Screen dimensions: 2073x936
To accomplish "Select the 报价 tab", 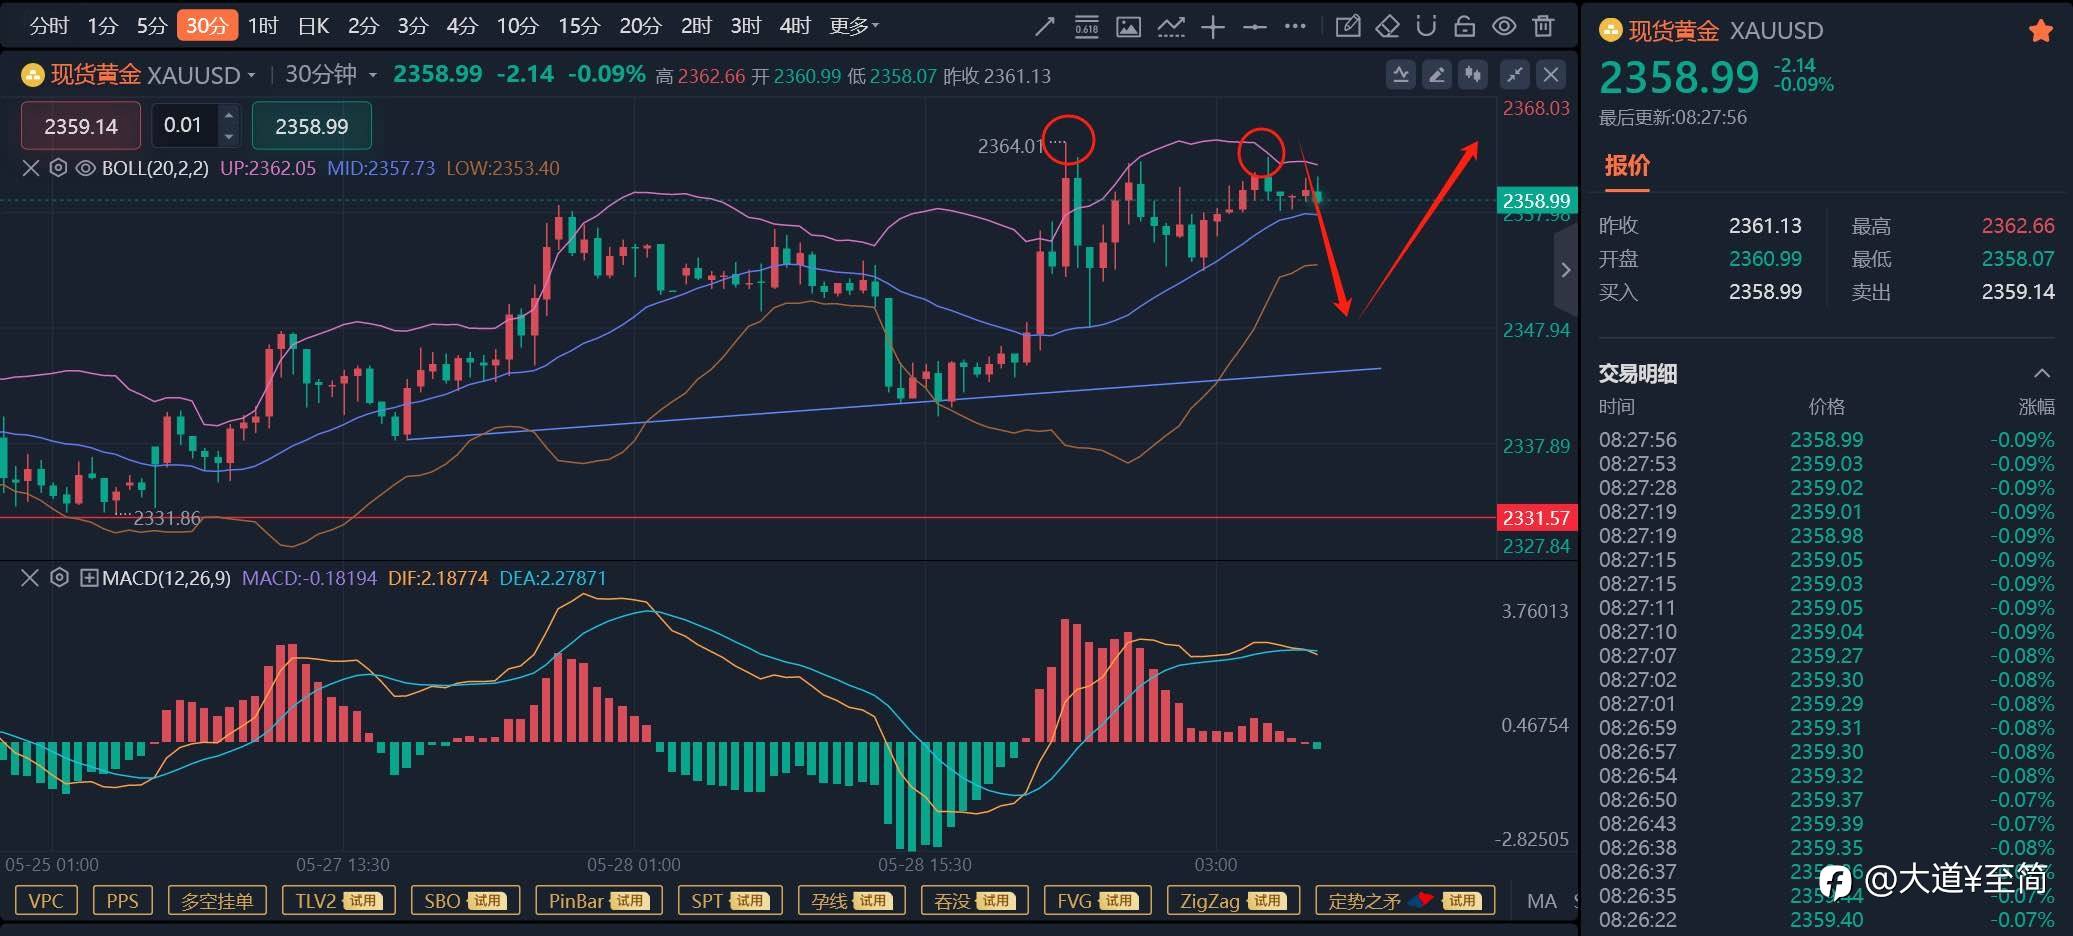I will coord(1626,165).
